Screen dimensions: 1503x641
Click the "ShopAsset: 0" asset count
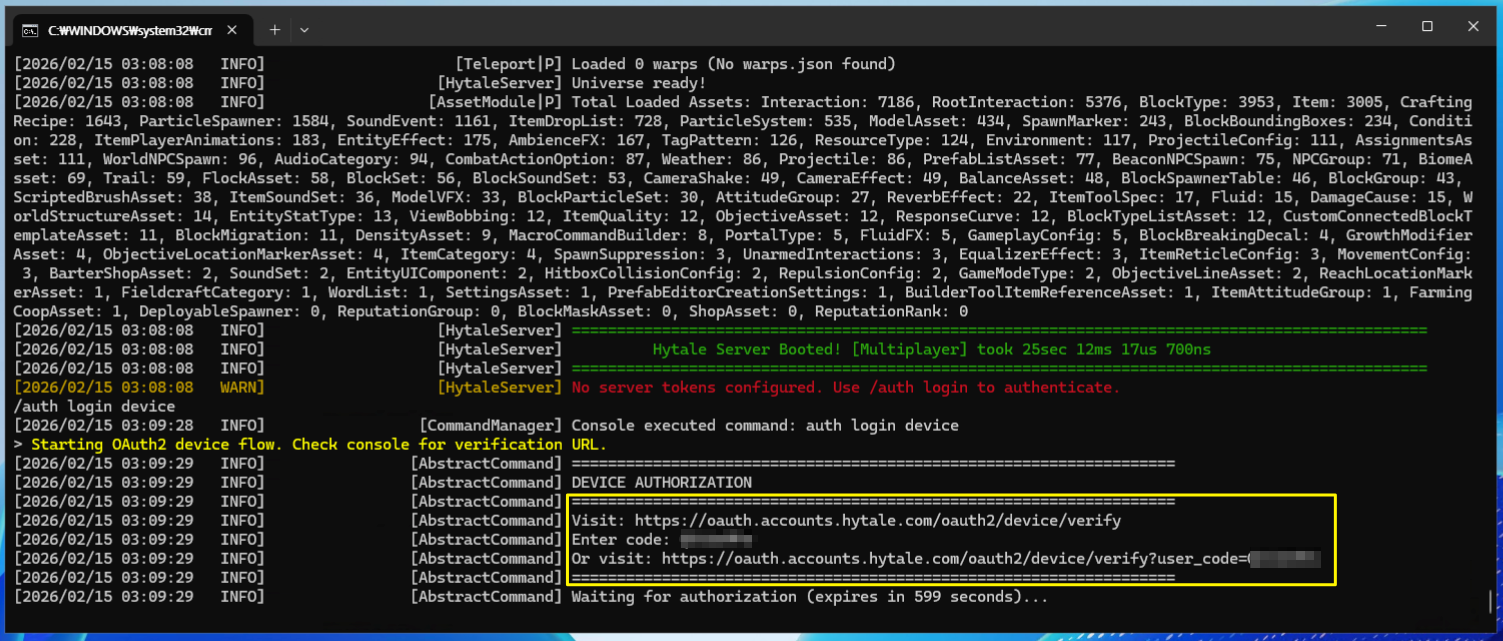741,311
